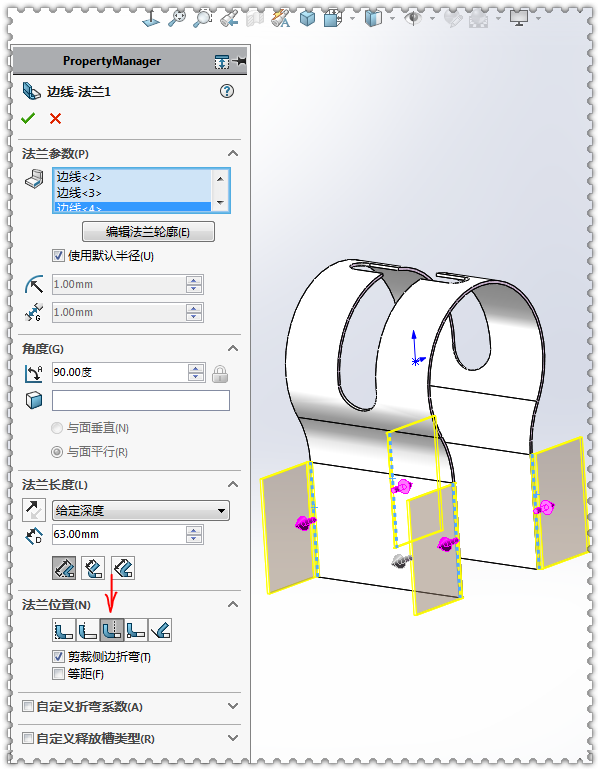Select Inner Virtual Sharp length option
The image size is (600, 771).
click(x=93, y=568)
